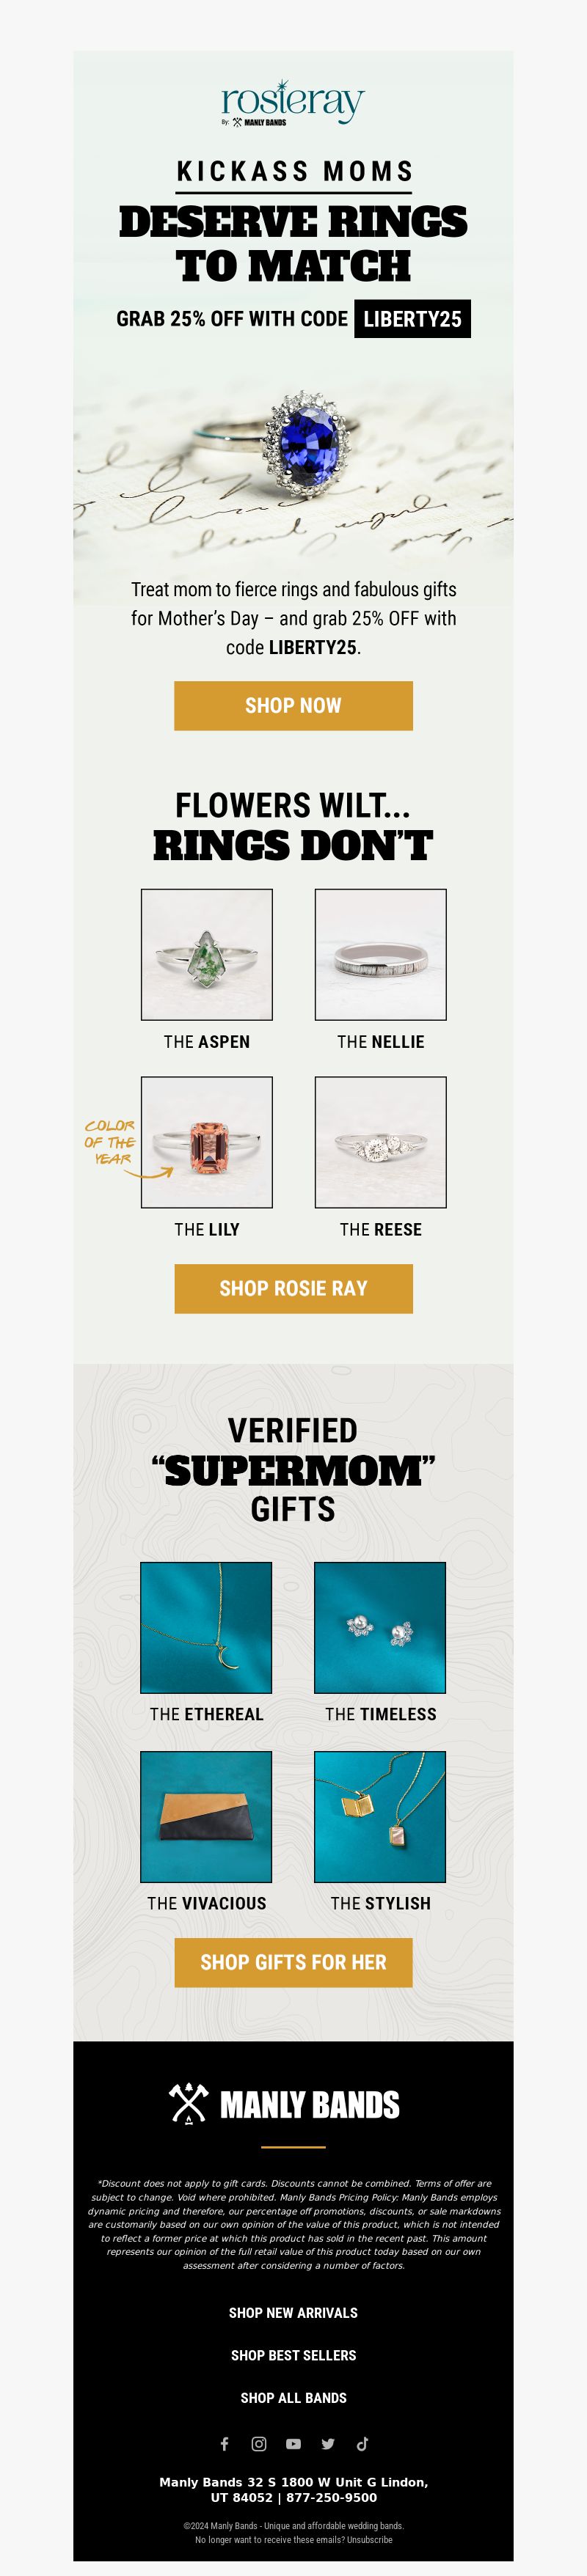This screenshot has width=587, height=2576.
Task: Click the Manly Bands footer logo
Action: click(x=285, y=2104)
